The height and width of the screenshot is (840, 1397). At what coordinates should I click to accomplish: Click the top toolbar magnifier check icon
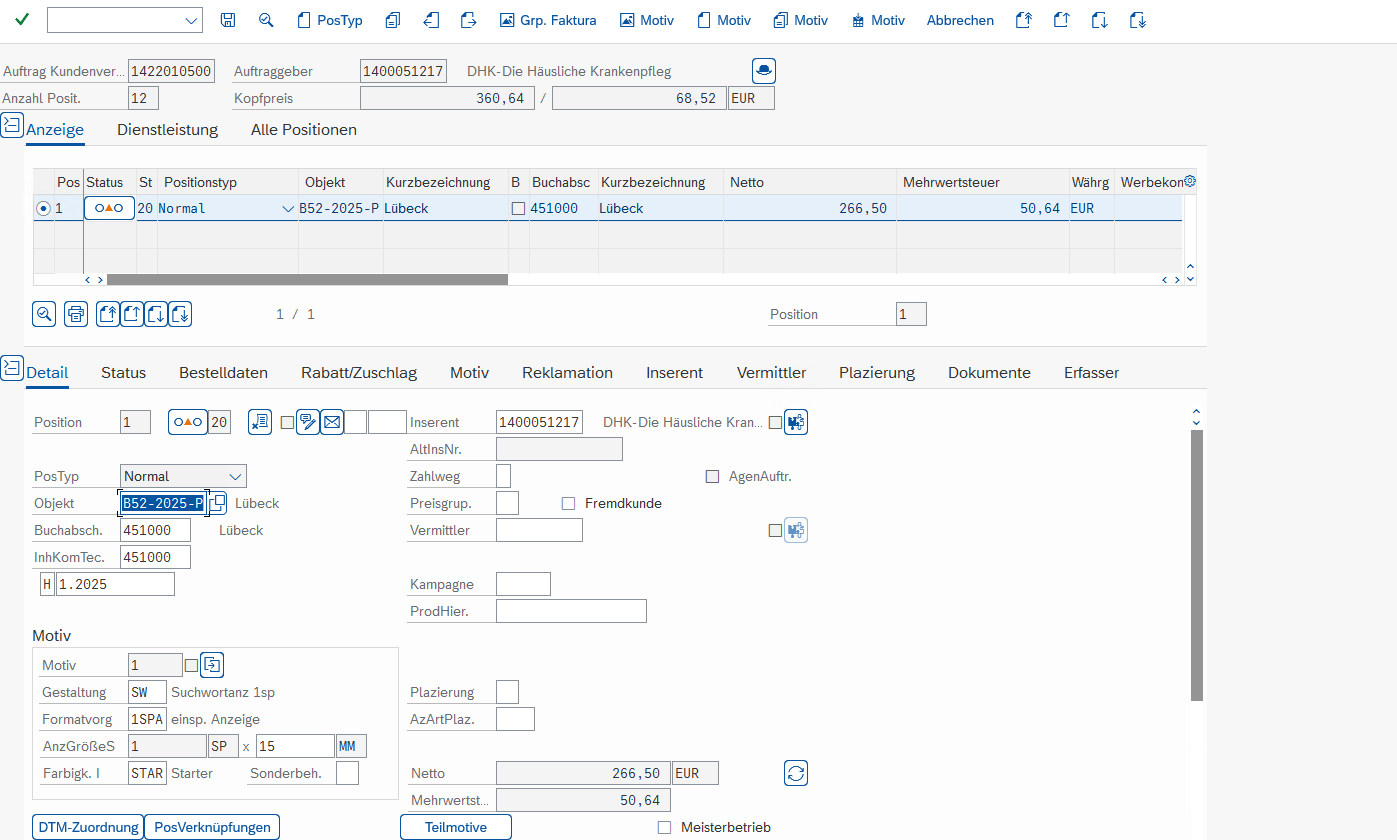pos(266,20)
